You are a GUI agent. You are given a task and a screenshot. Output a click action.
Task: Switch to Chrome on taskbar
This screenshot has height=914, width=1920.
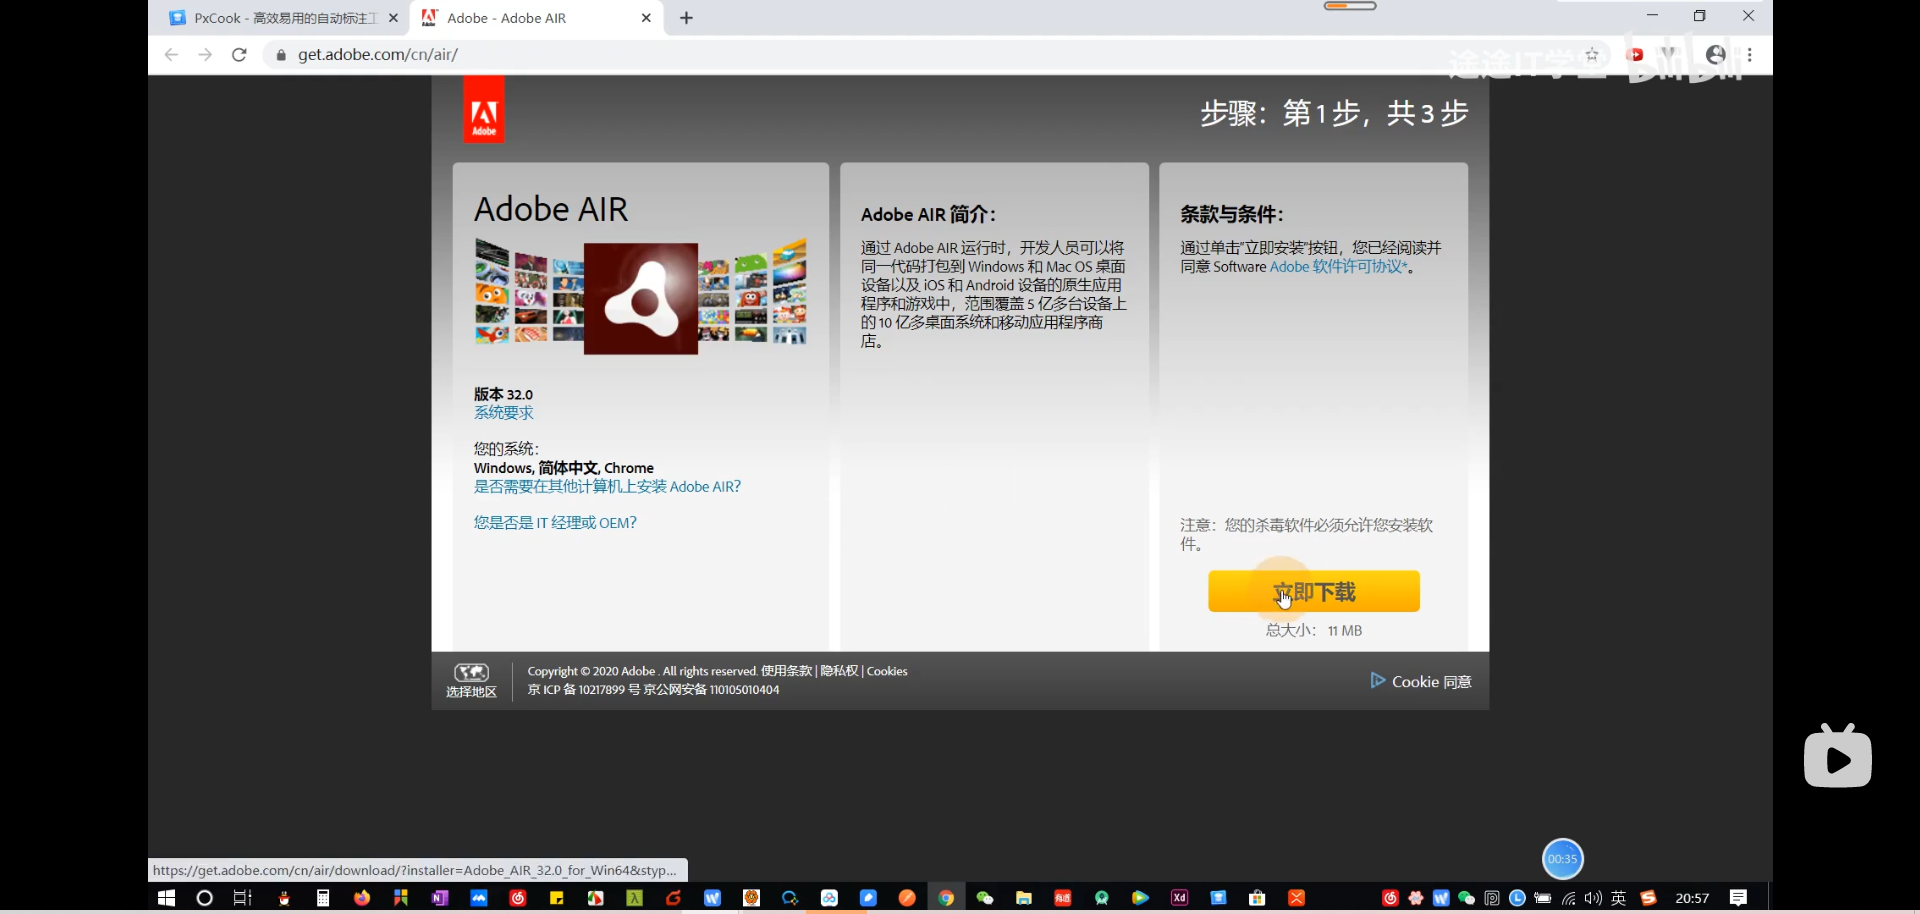(x=946, y=898)
